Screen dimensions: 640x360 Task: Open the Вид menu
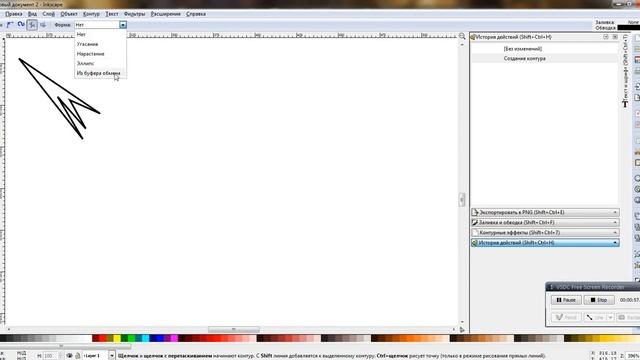tap(32, 14)
